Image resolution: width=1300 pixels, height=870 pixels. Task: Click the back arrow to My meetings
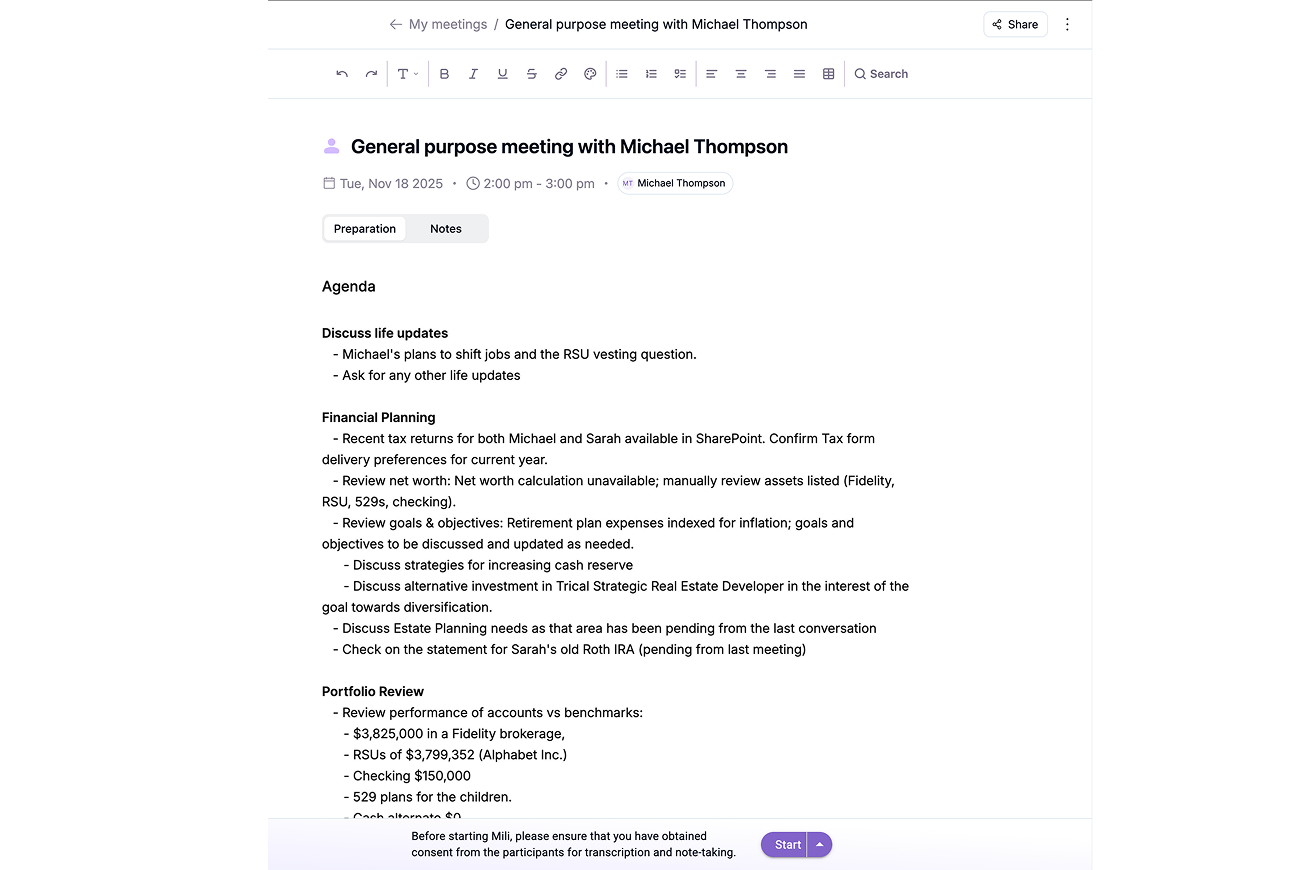[x=396, y=24]
